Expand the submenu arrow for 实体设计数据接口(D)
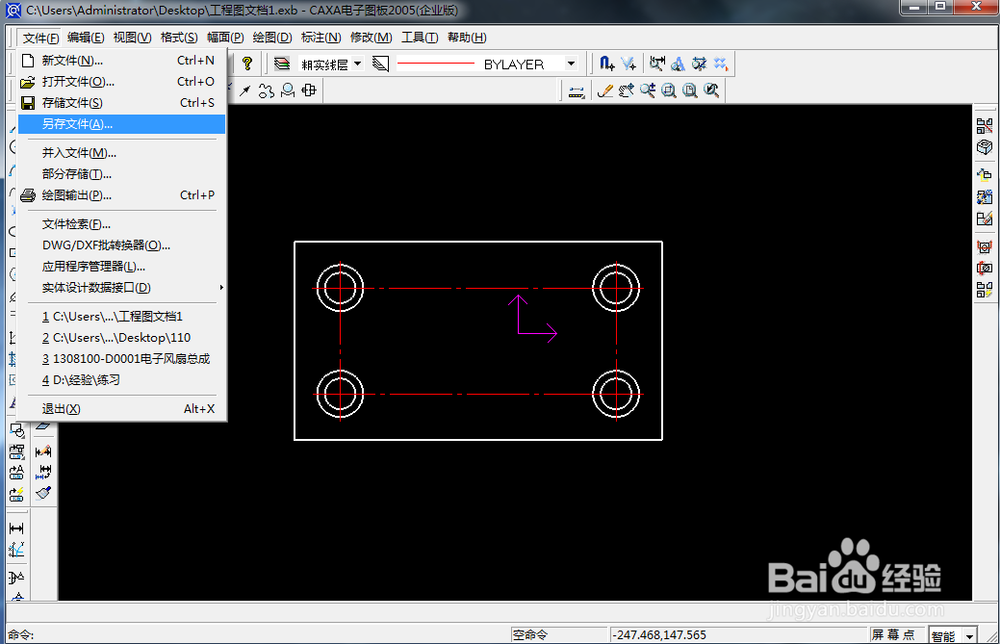Image resolution: width=1000 pixels, height=644 pixels. click(x=221, y=288)
